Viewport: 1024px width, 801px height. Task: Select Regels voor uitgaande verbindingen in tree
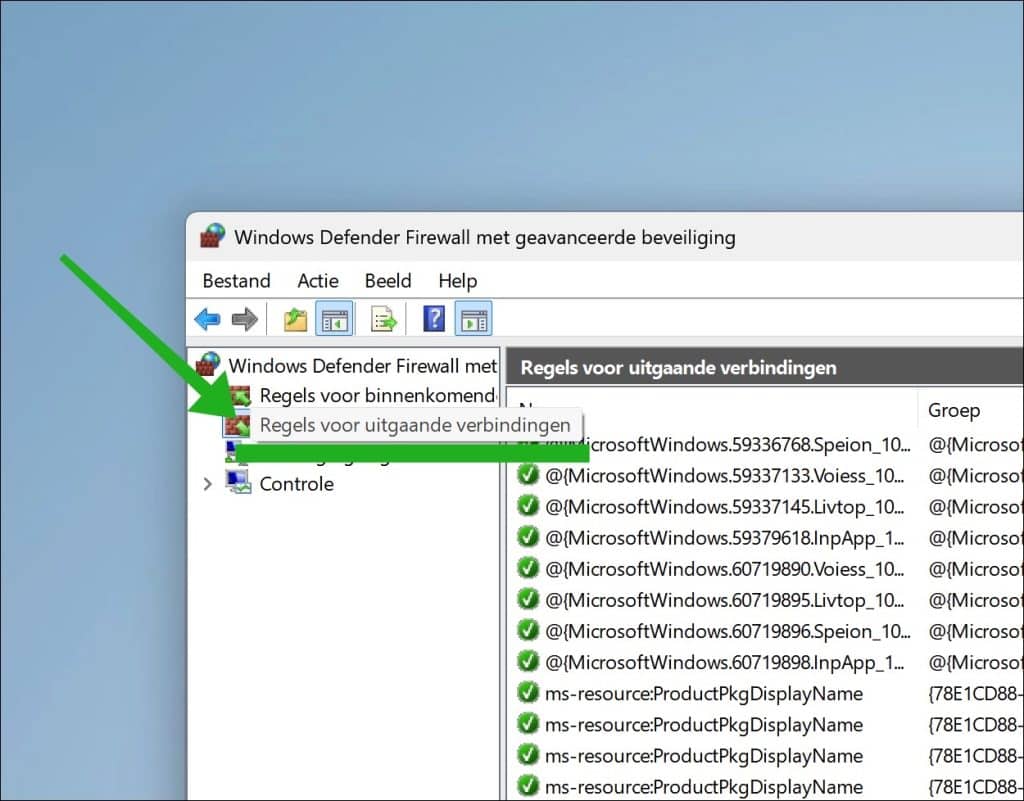415,426
